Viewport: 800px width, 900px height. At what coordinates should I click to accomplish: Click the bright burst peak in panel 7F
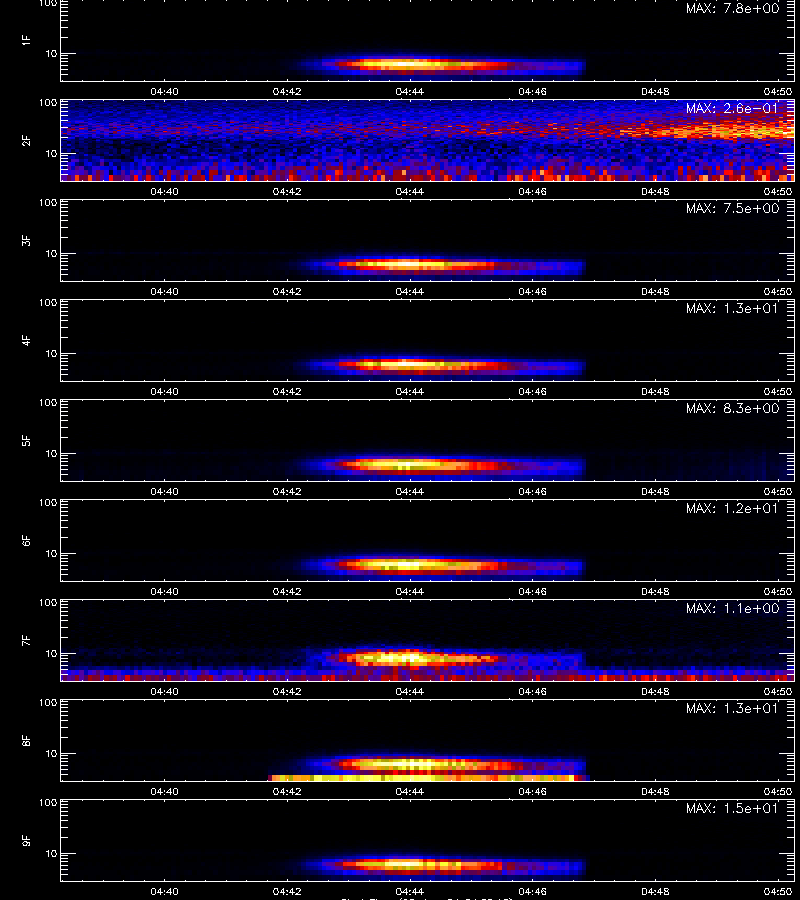pyautogui.click(x=405, y=658)
